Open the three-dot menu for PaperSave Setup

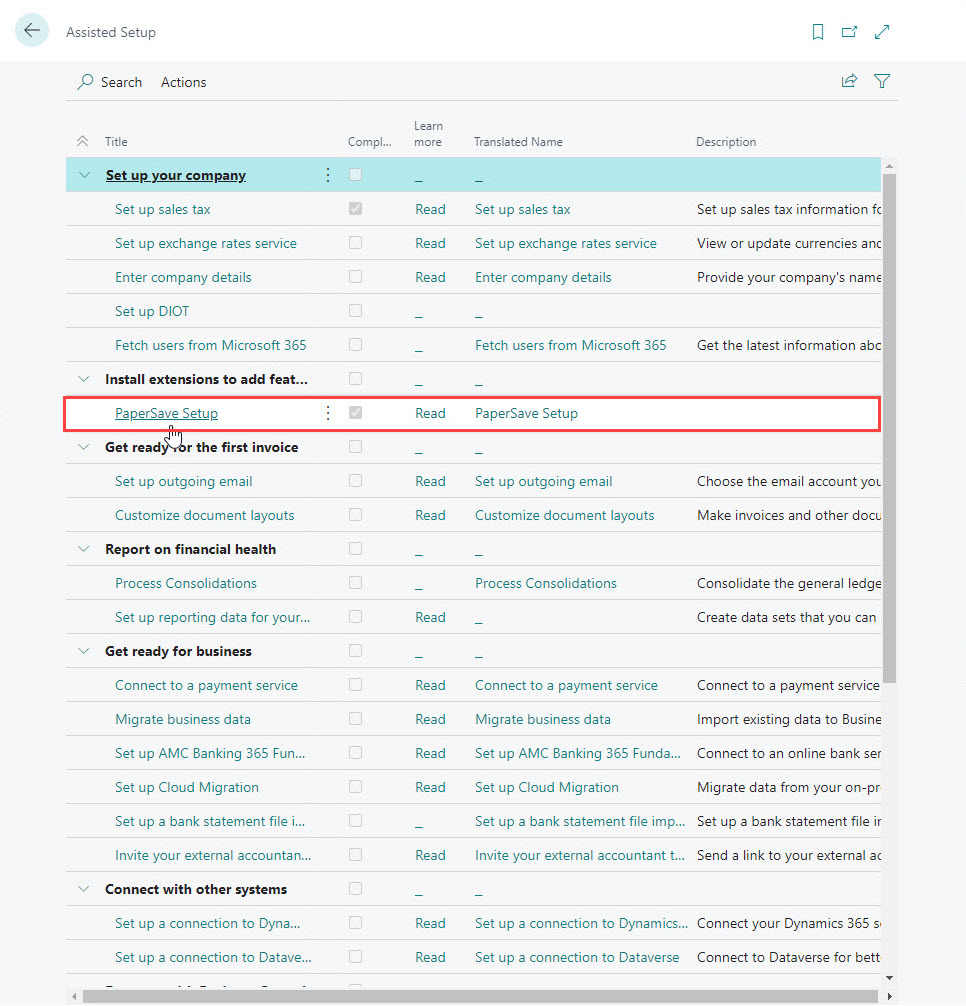click(328, 413)
